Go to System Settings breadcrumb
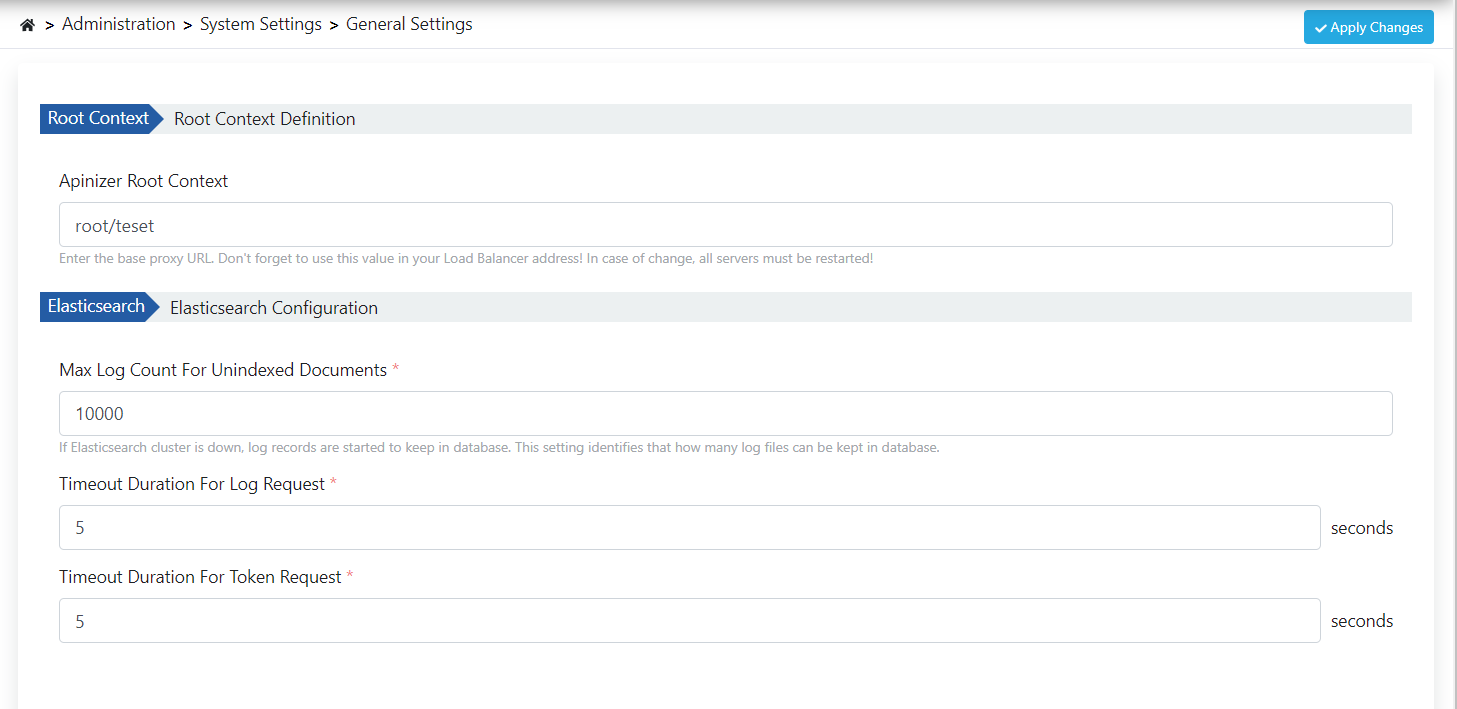Screen dimensions: 1457x709 (x=260, y=24)
